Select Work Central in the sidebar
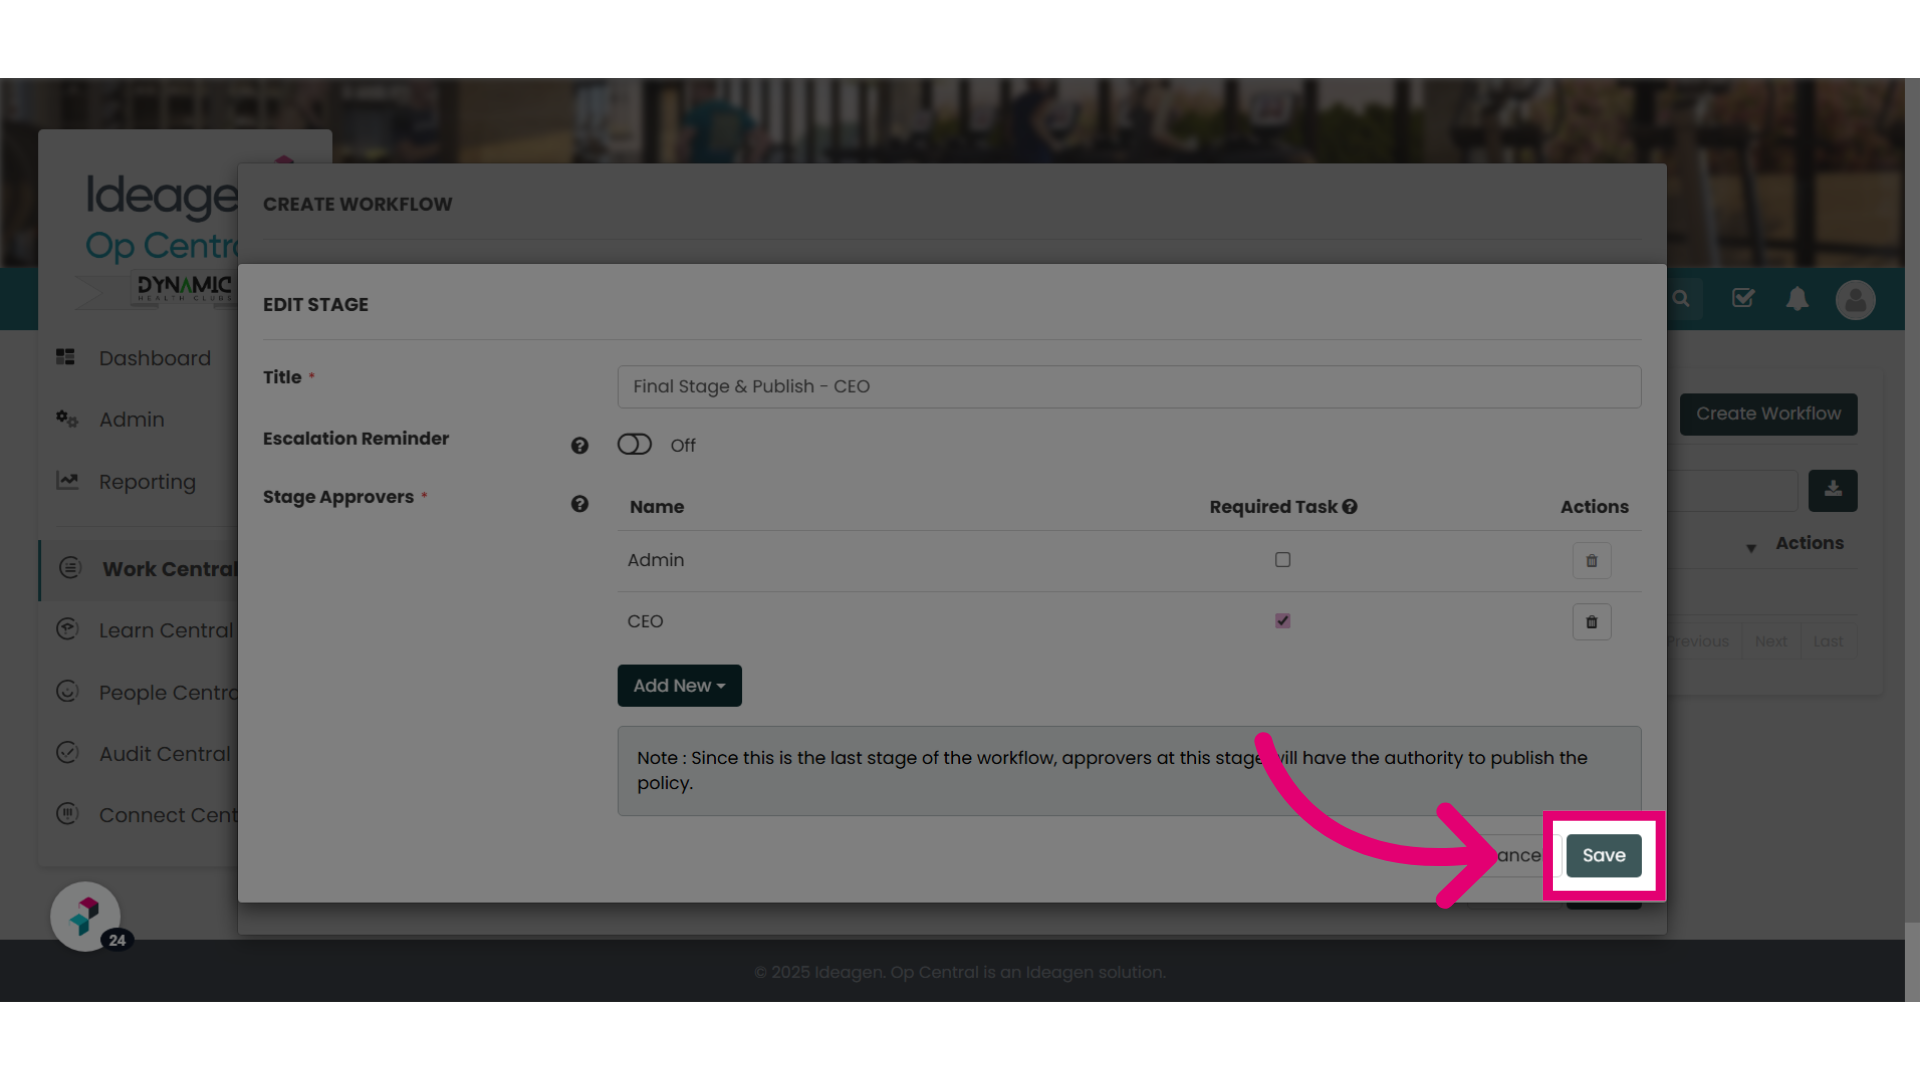Screen dimensions: 1920x1080 [x=140, y=569]
